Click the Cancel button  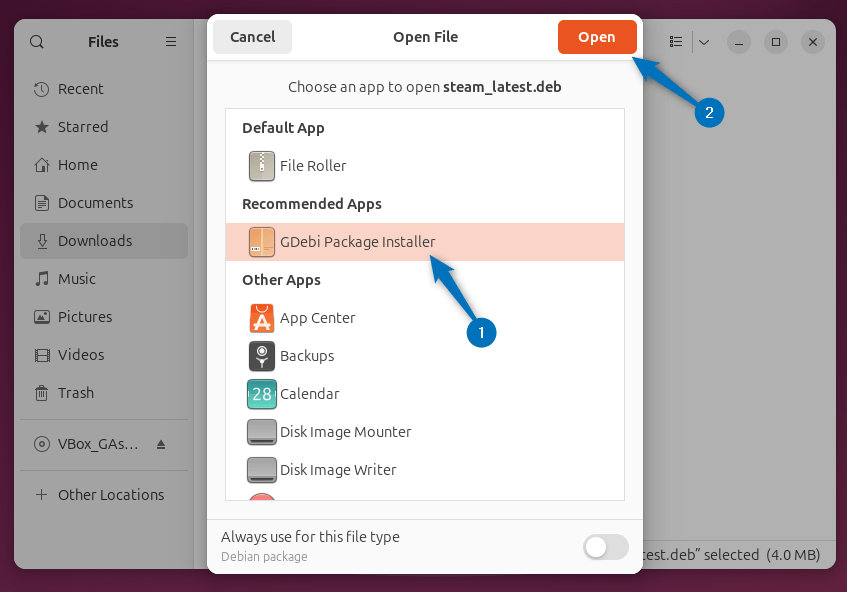[x=252, y=36]
